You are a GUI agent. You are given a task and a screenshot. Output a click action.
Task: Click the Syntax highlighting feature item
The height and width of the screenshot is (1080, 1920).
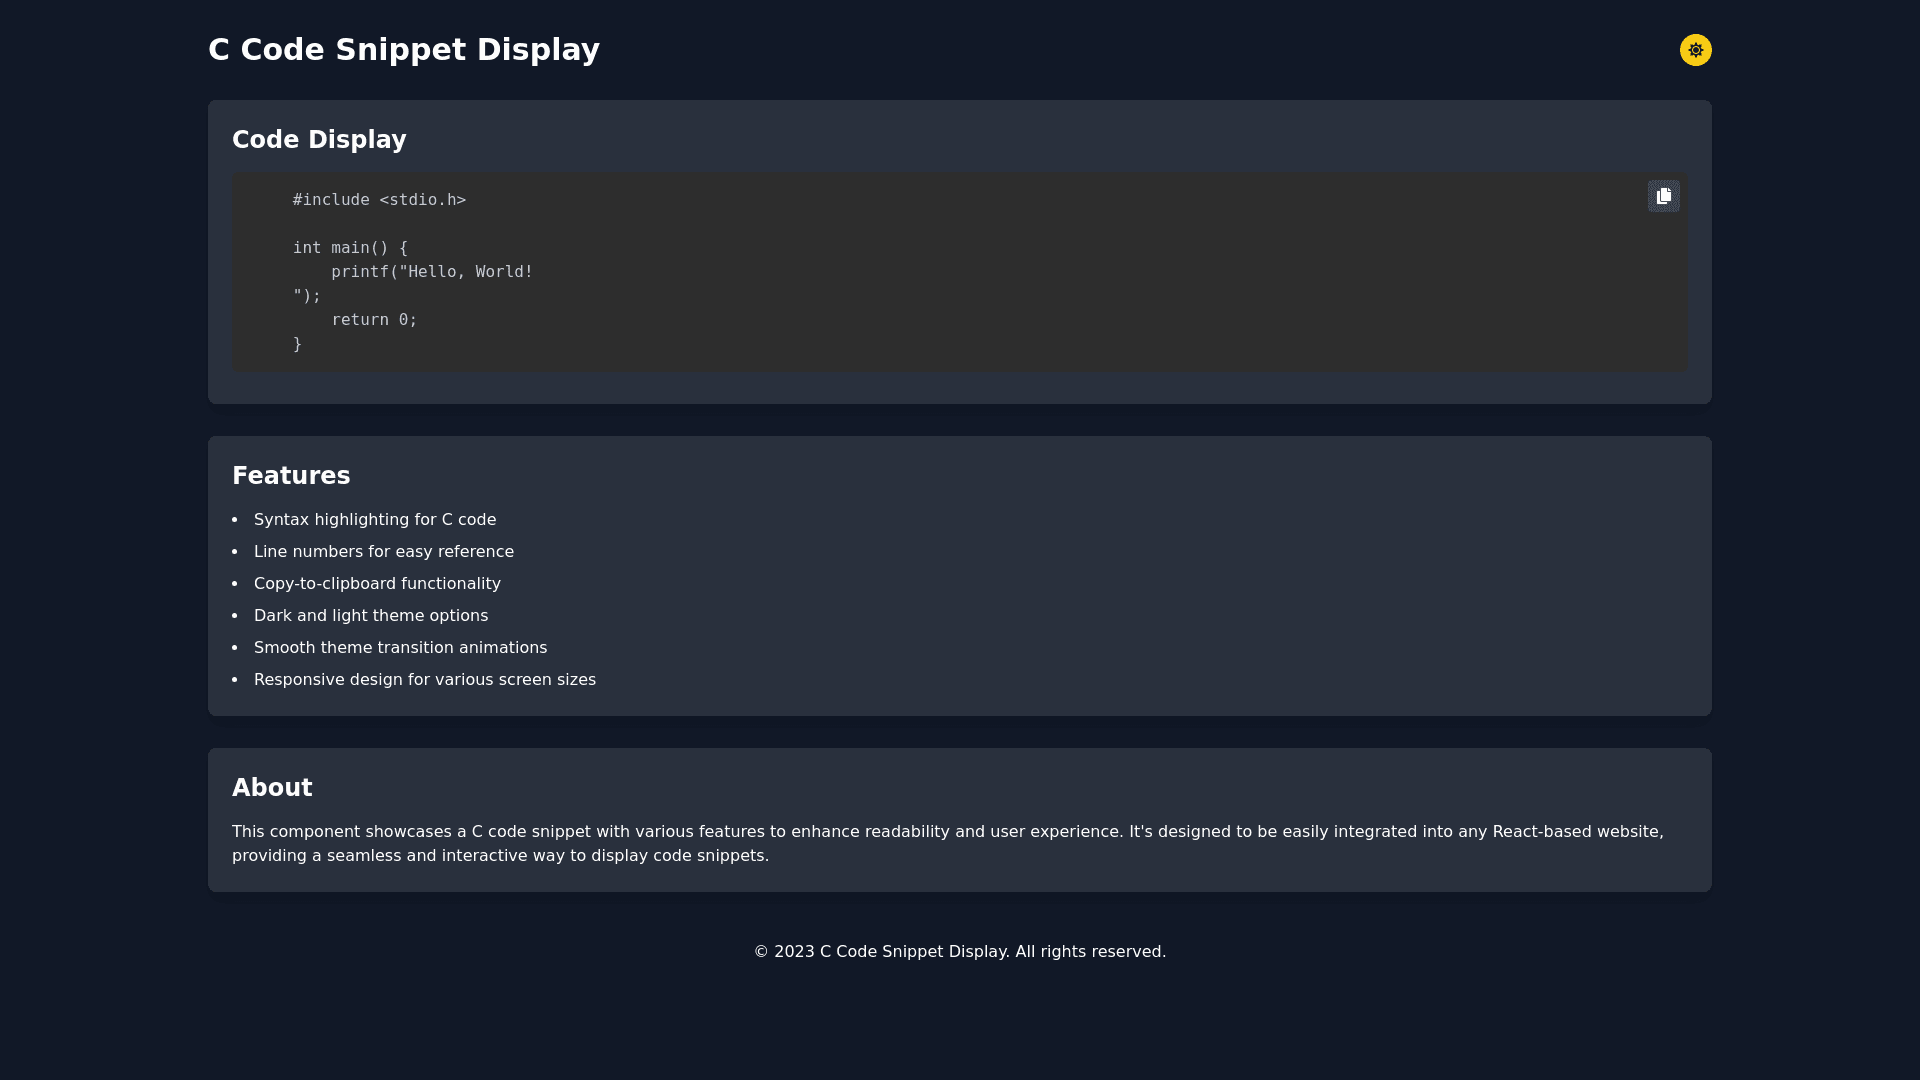pyautogui.click(x=375, y=519)
